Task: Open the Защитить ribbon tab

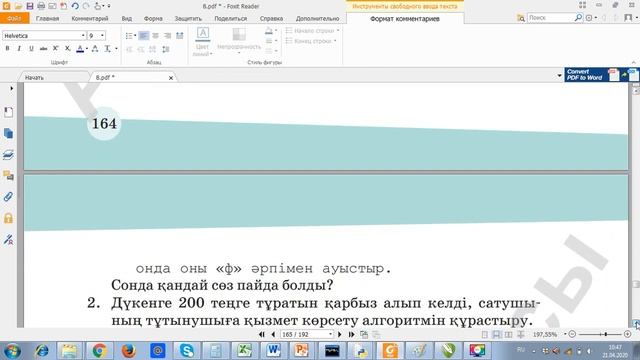Action: tap(188, 18)
